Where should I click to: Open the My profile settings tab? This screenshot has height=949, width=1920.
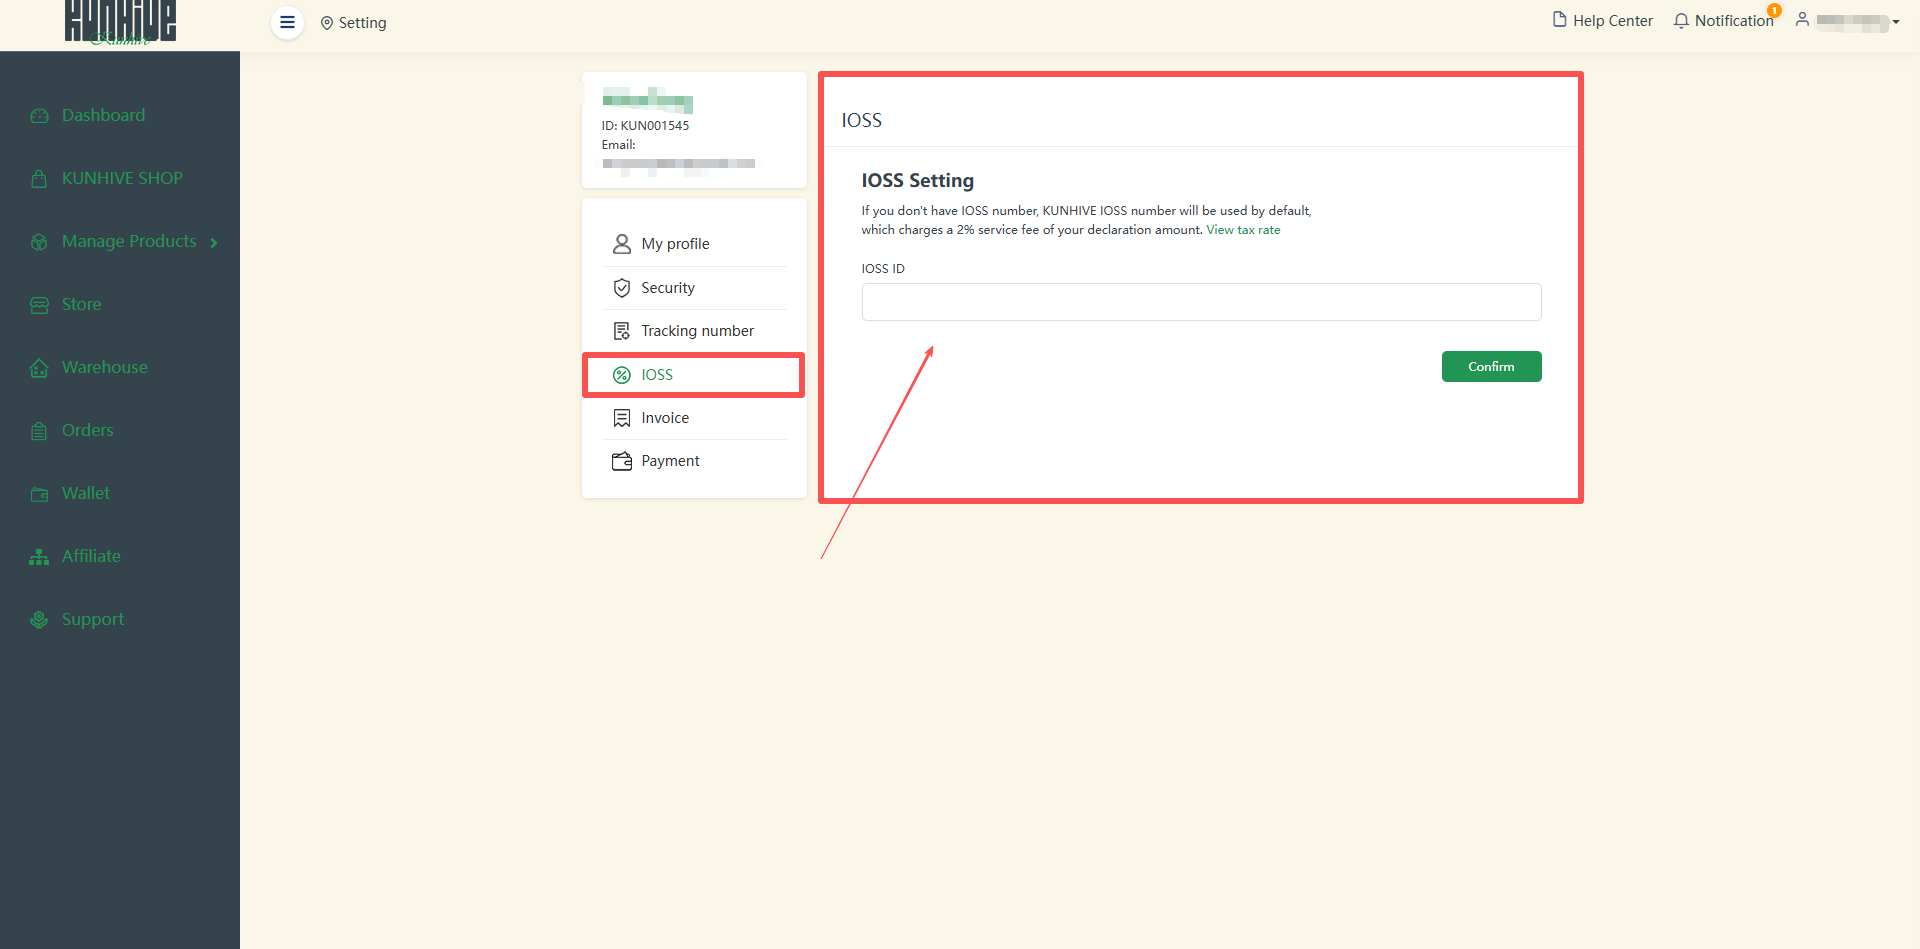point(675,244)
